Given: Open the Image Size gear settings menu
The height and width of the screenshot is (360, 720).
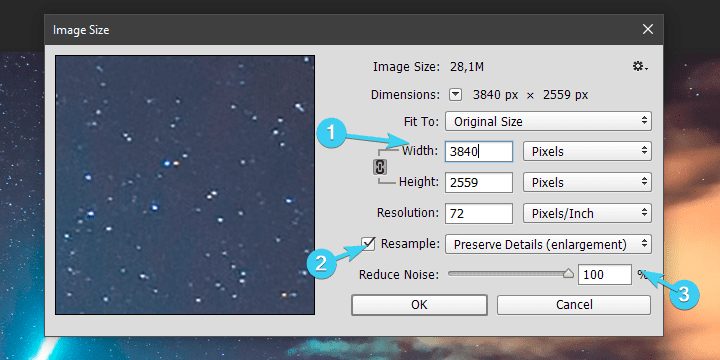Looking at the screenshot, I should coord(640,67).
